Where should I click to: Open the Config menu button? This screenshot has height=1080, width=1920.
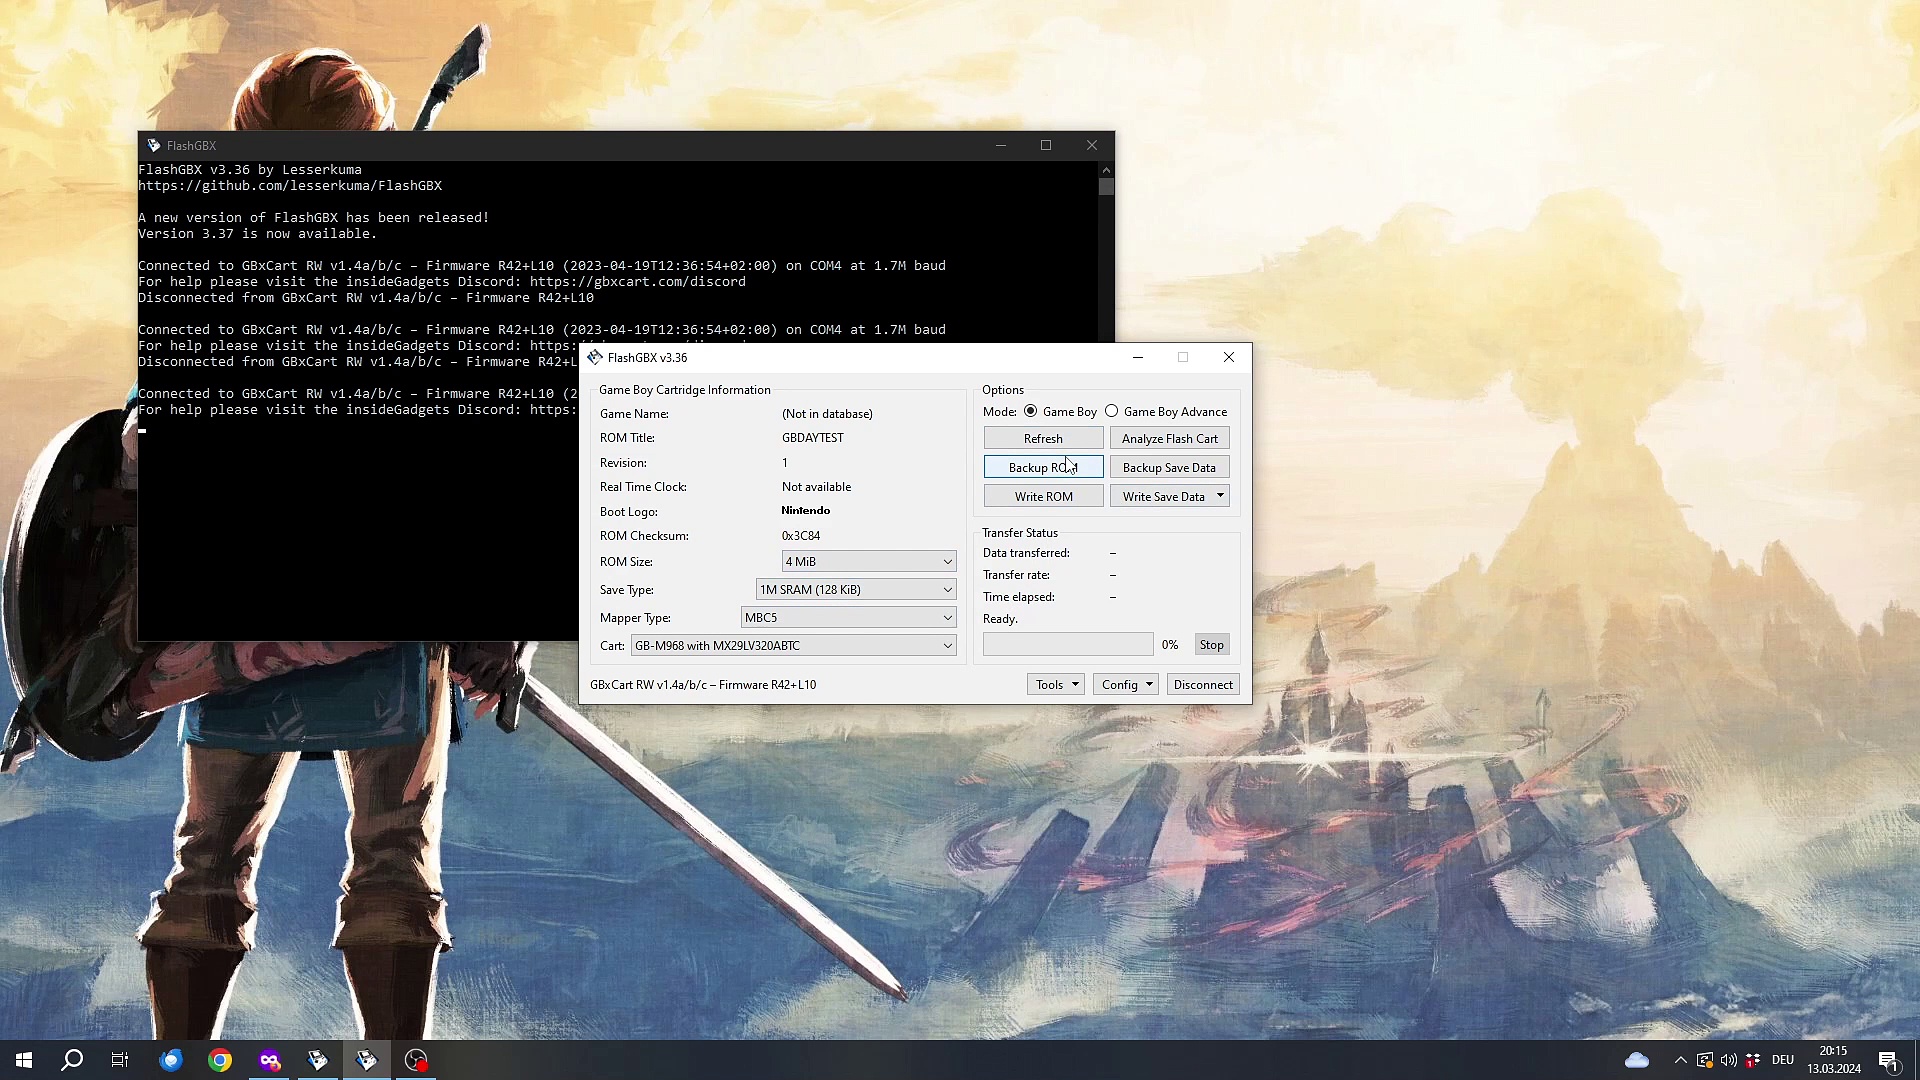tap(1125, 685)
